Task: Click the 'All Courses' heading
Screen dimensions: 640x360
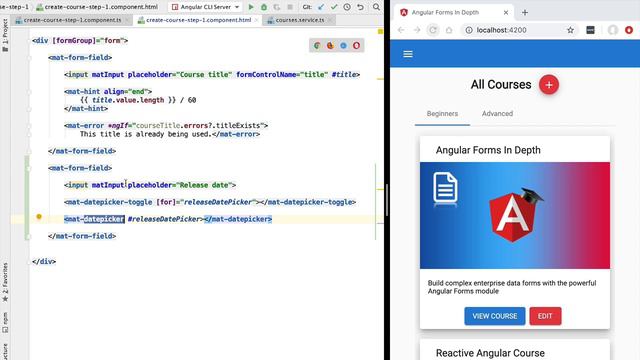Action: [x=501, y=84]
